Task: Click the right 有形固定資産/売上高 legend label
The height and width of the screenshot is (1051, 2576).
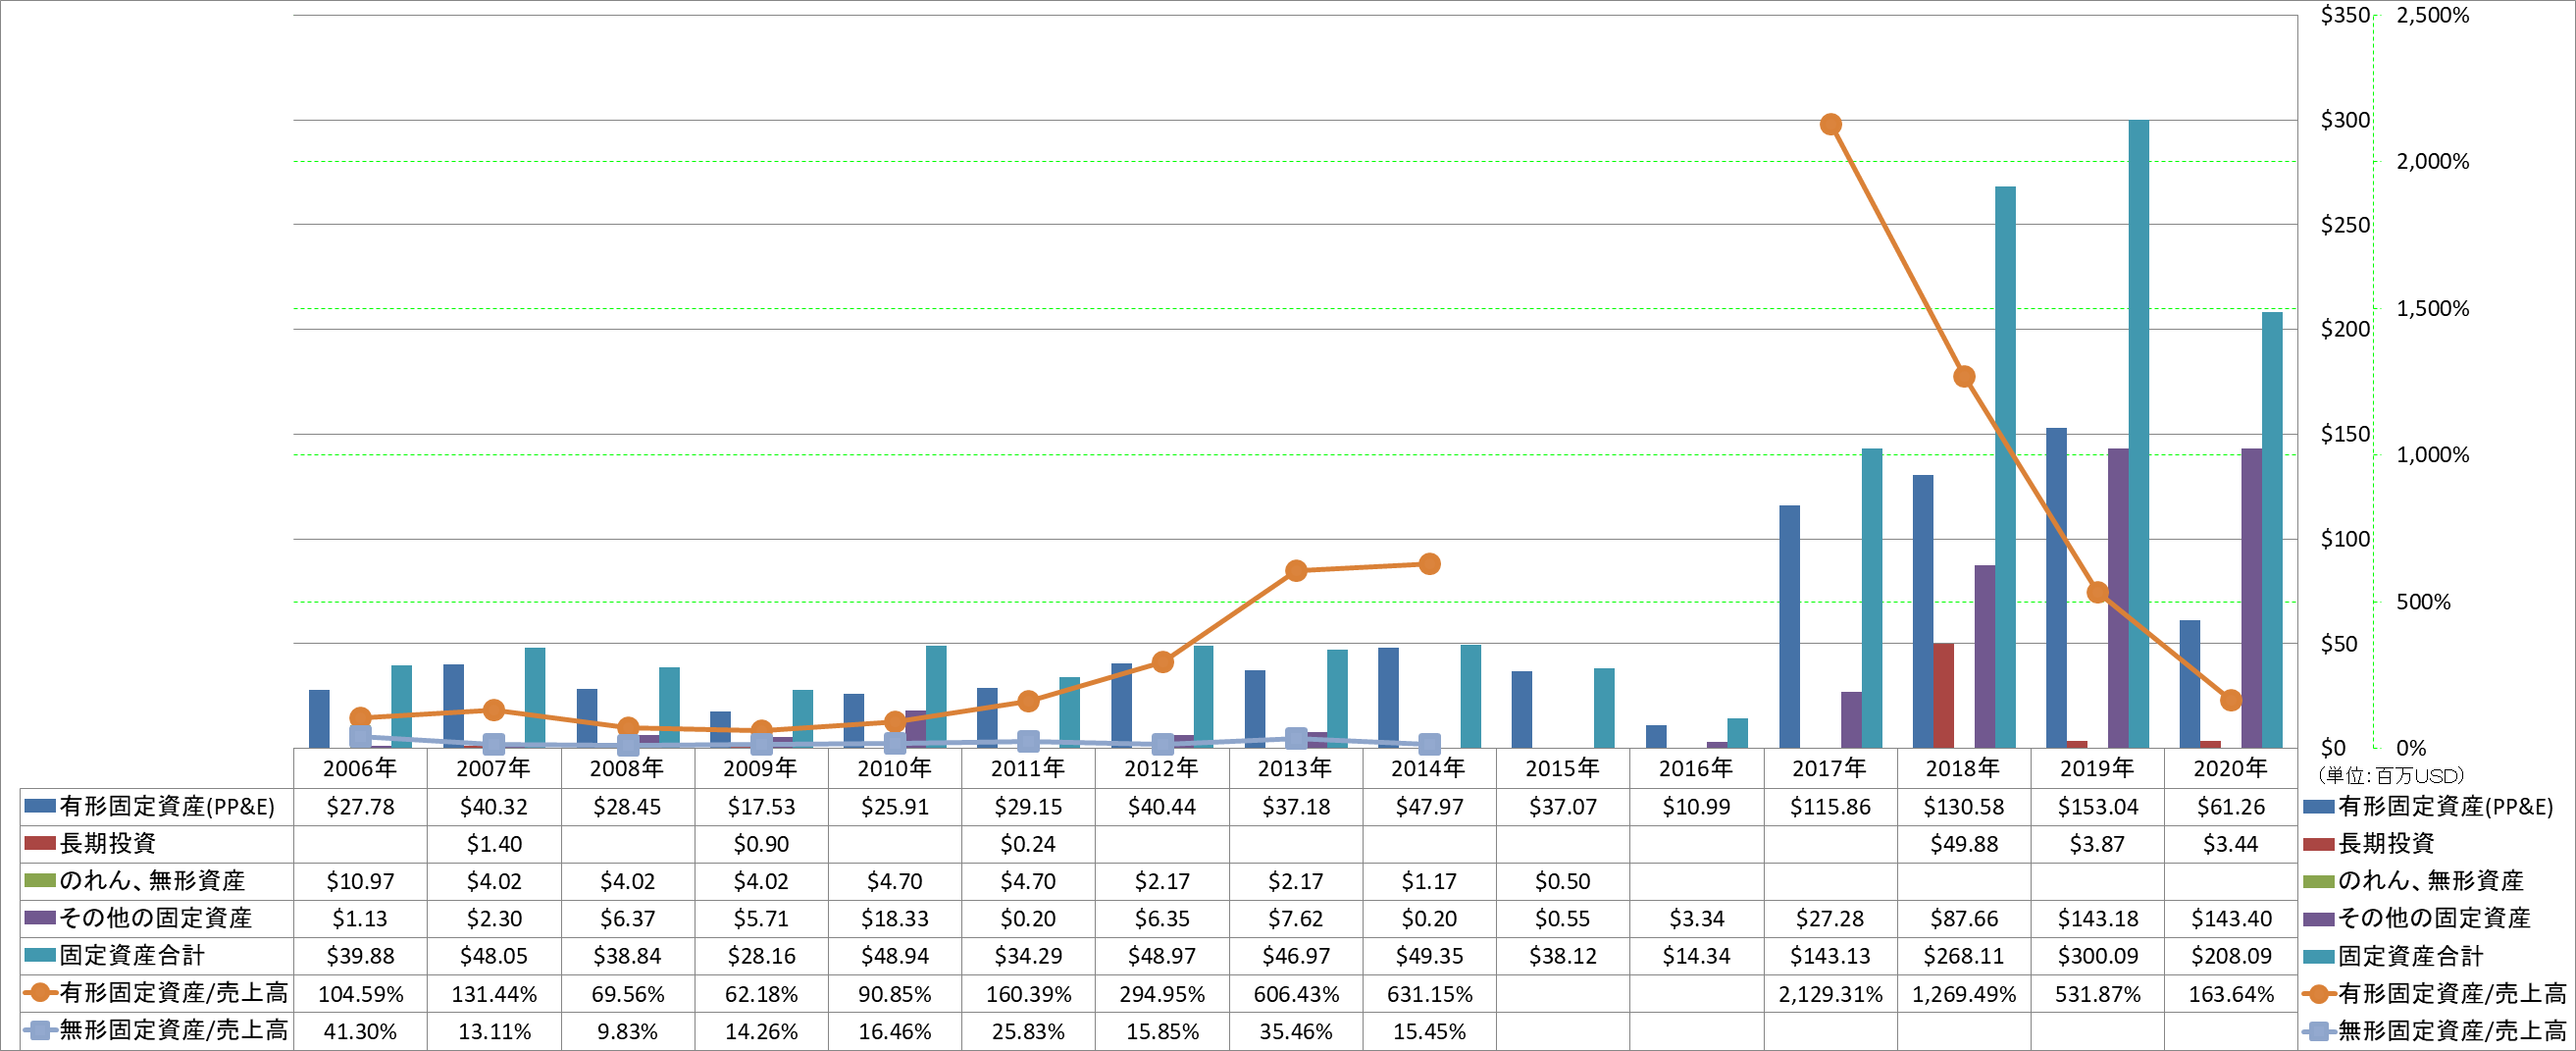Action: pos(2452,993)
